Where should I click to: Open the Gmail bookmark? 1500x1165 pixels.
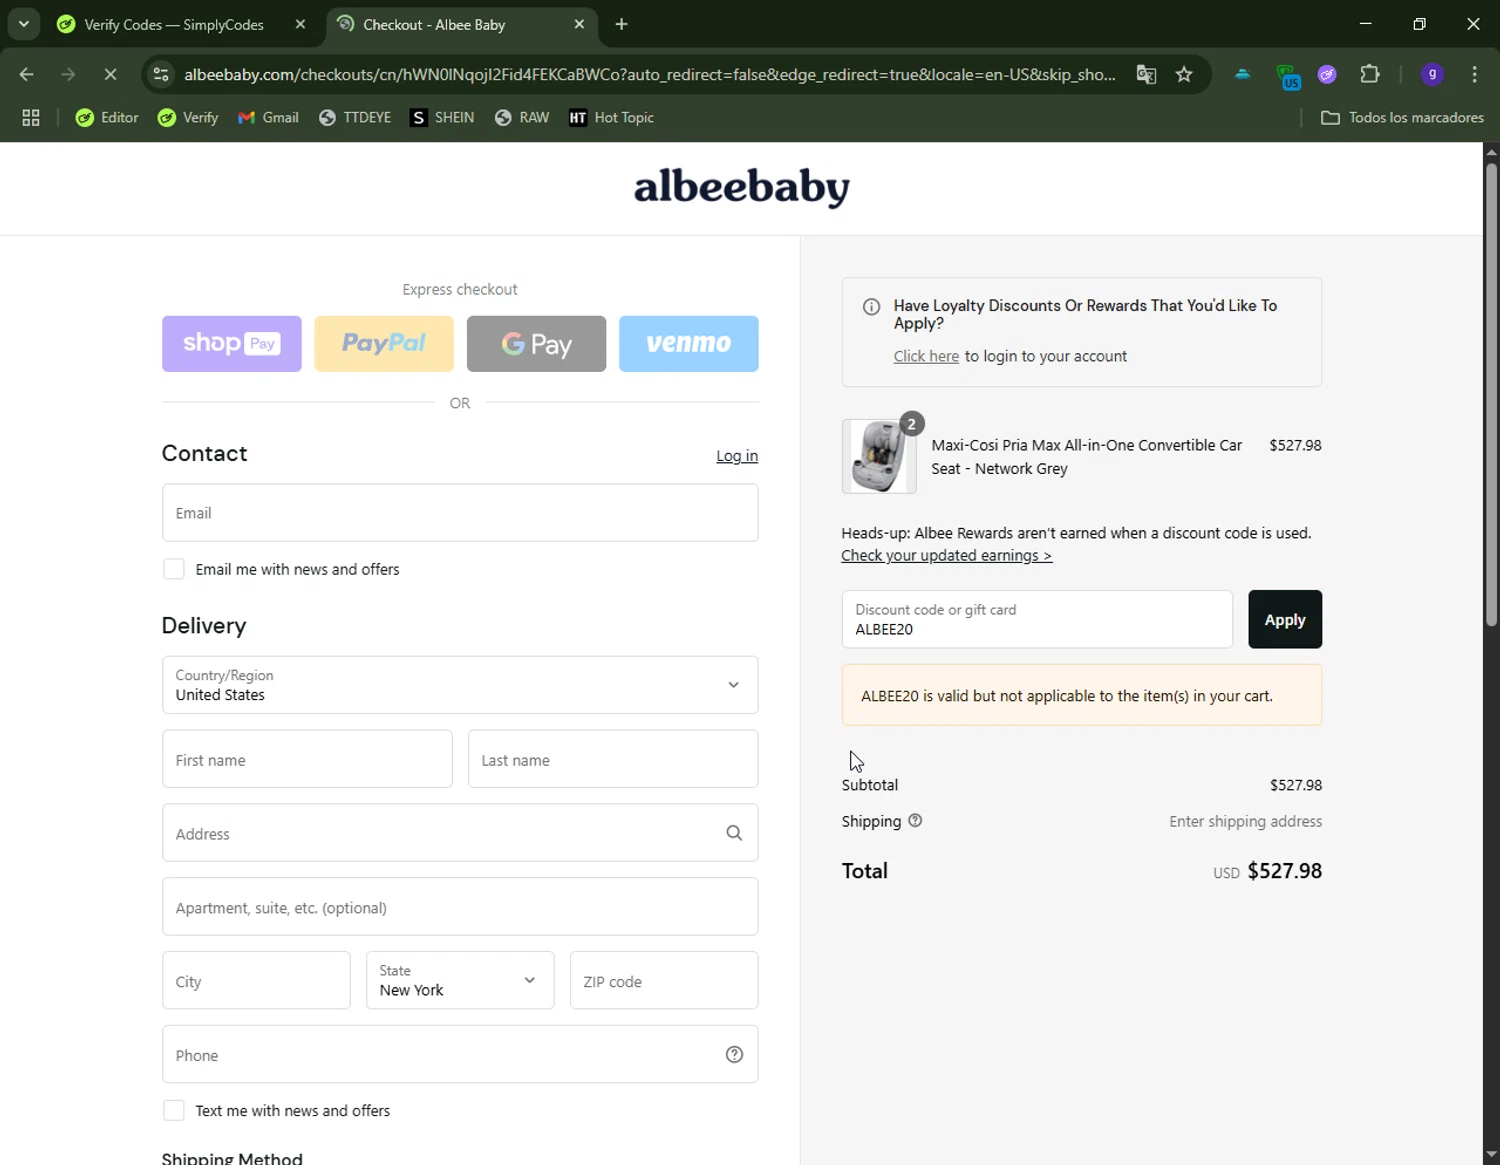point(268,118)
